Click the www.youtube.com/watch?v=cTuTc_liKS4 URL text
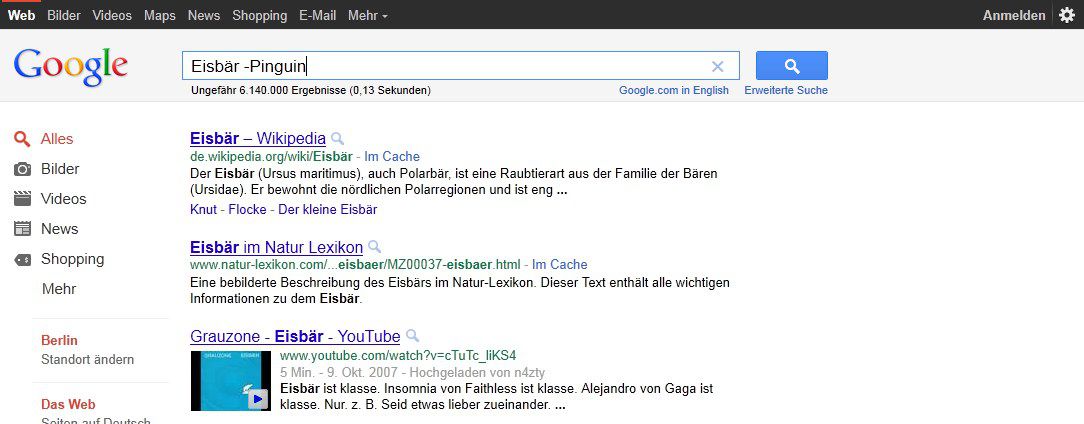Image resolution: width=1084 pixels, height=424 pixels. coord(398,356)
